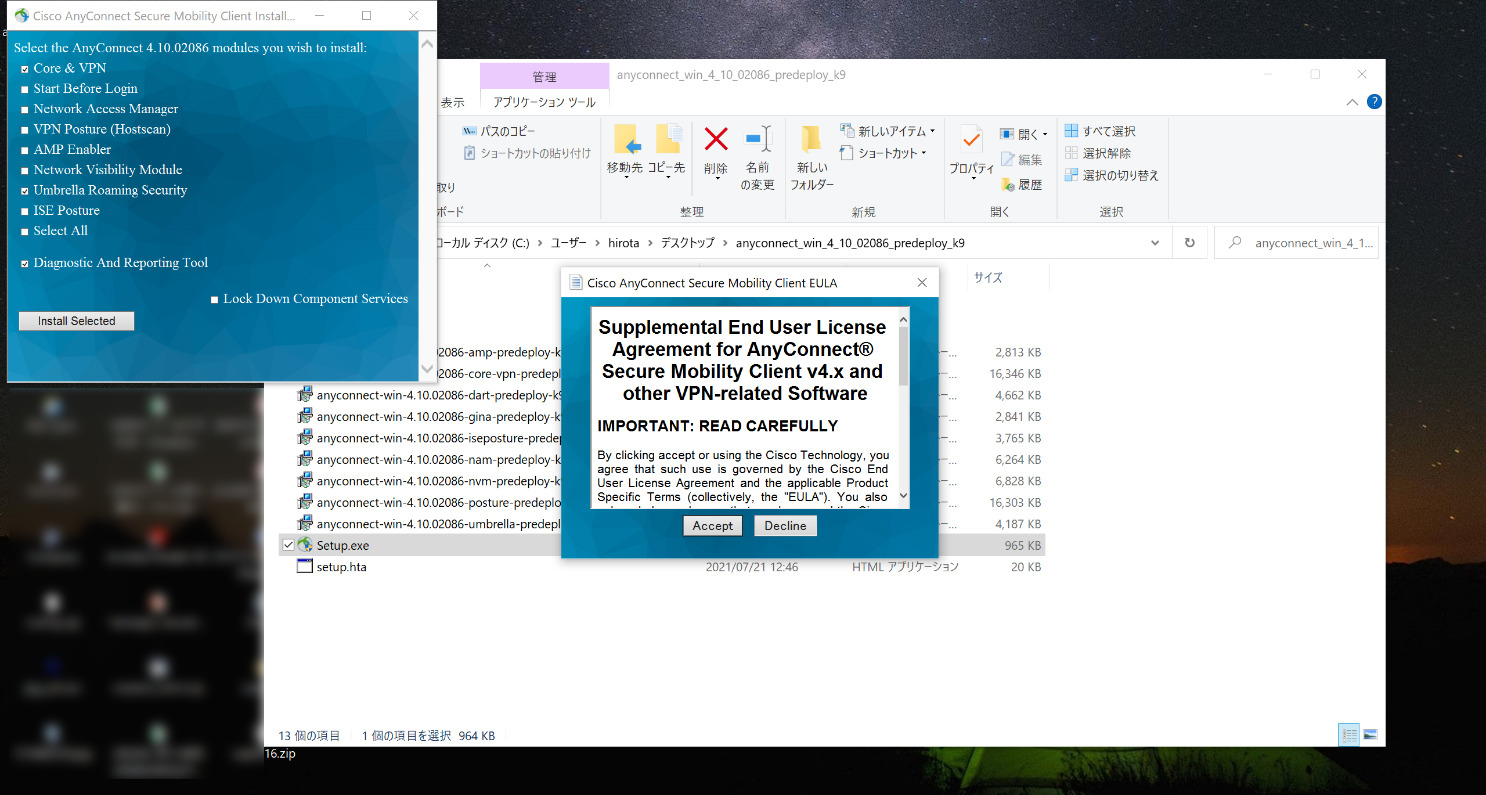
Task: Click the New Folder (新しいフォルダー) icon
Action: click(x=811, y=140)
